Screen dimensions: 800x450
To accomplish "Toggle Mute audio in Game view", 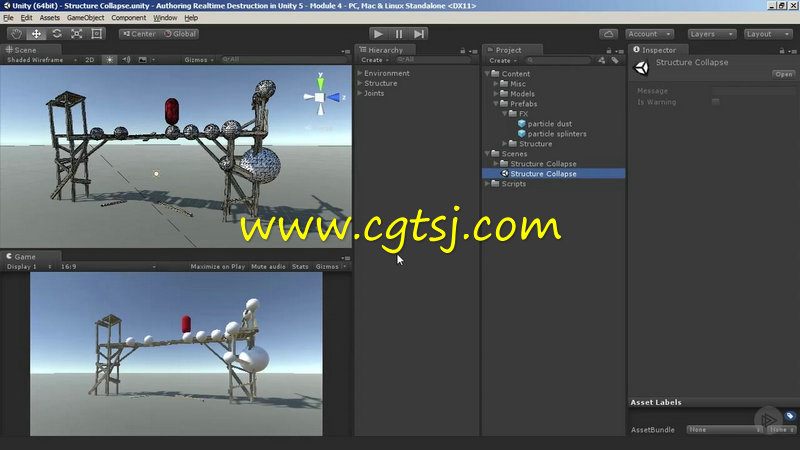I will click(x=268, y=266).
